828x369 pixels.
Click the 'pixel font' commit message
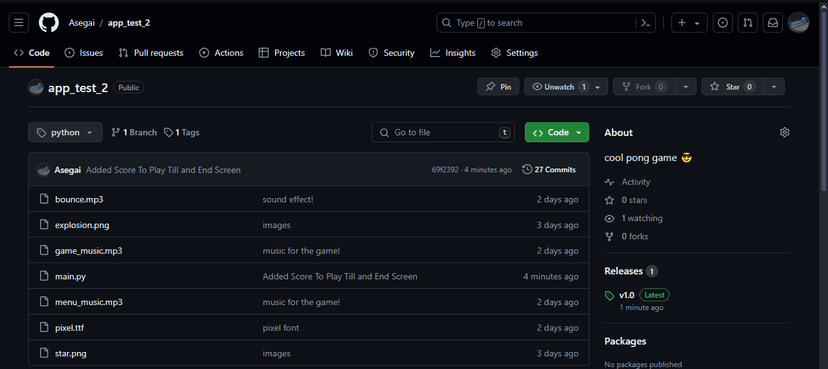(x=281, y=328)
